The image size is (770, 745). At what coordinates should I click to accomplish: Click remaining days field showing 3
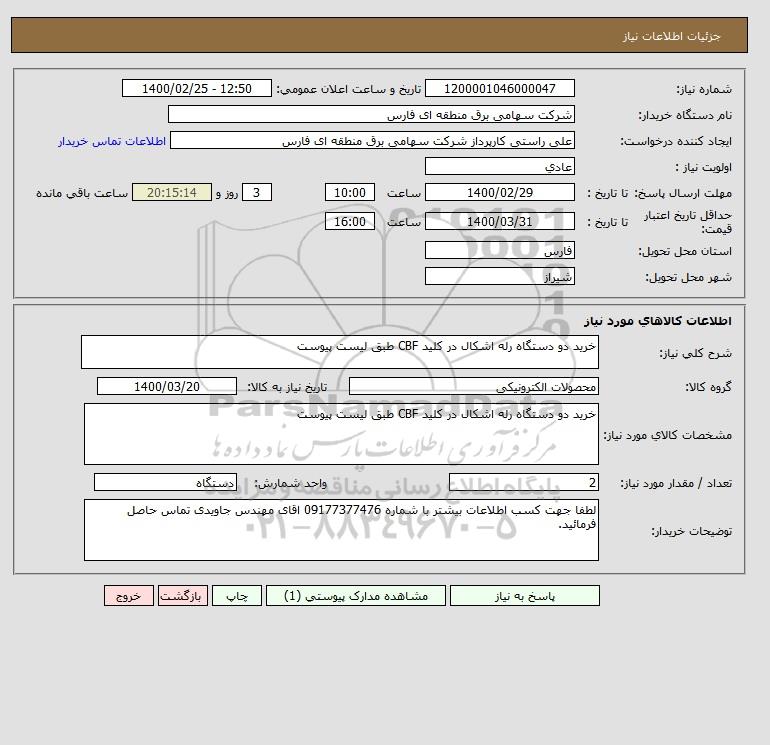[x=257, y=193]
